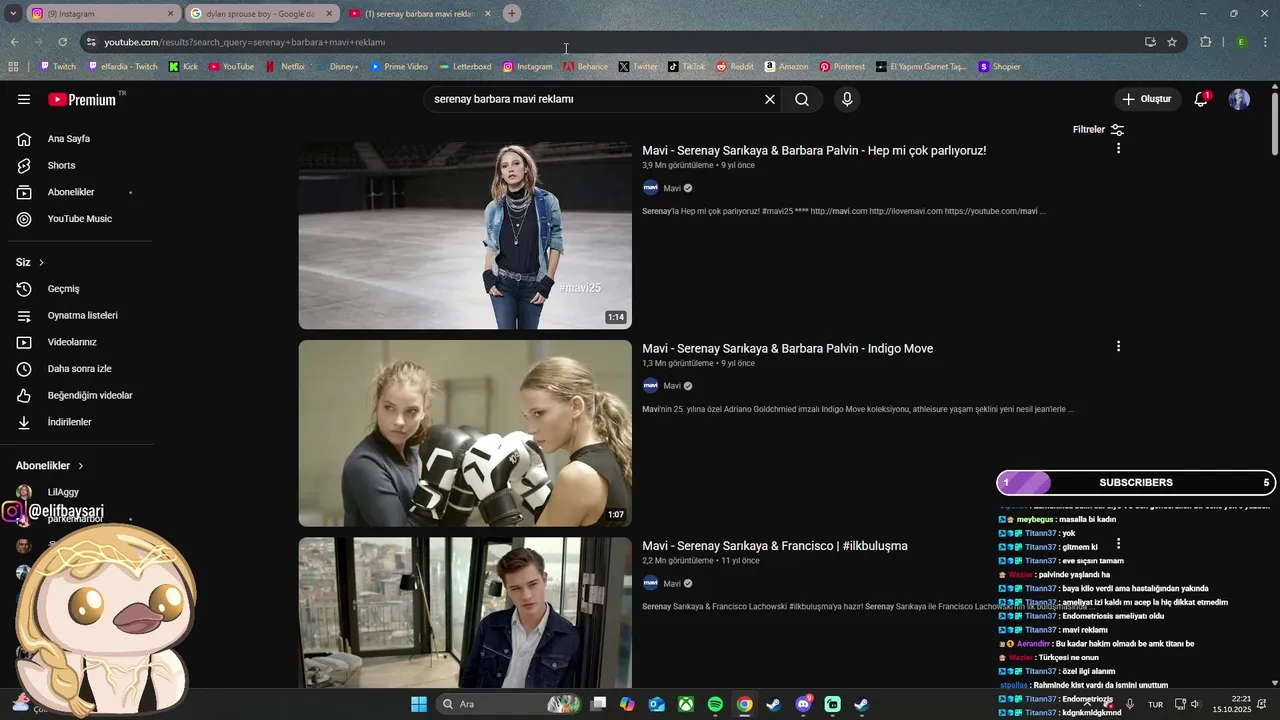1280x720 pixels.
Task: Expand the Abonelikler section heading
Action: pyautogui.click(x=50, y=466)
